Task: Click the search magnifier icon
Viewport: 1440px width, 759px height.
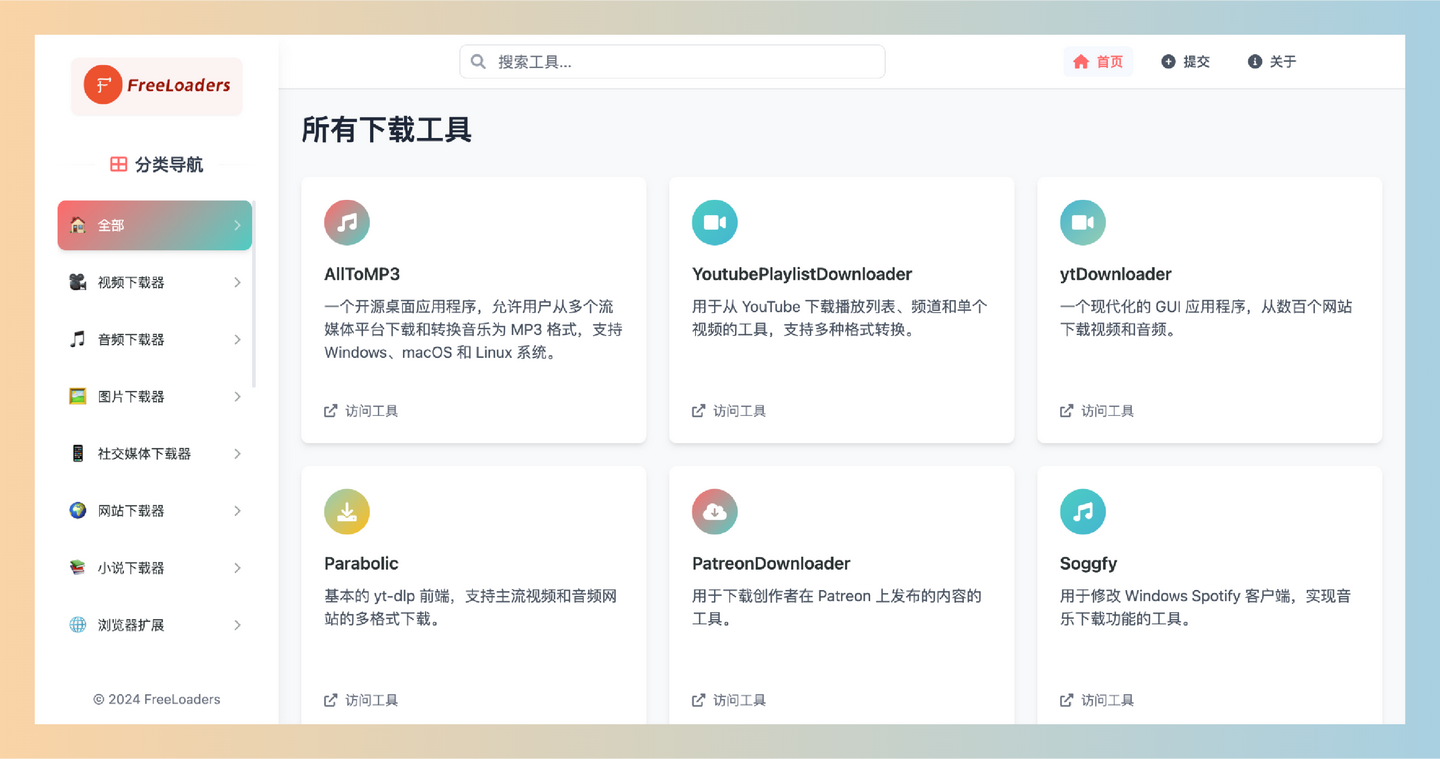Action: (478, 61)
